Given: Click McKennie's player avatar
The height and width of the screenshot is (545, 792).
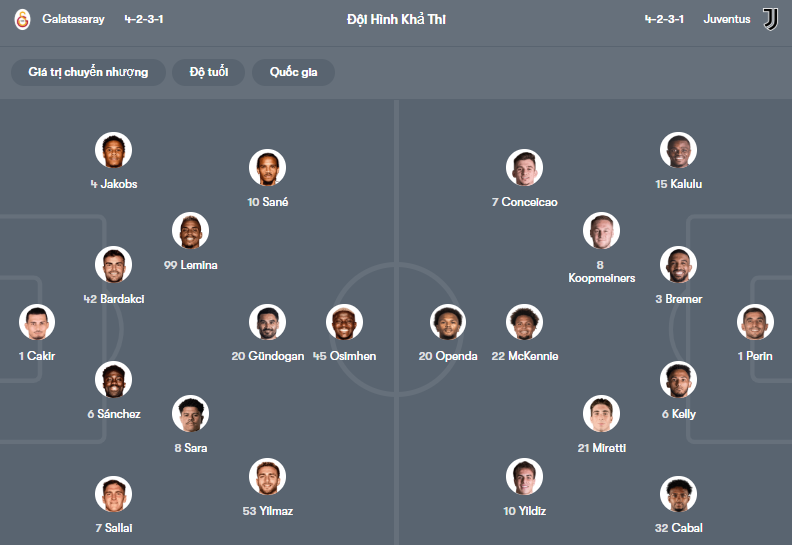Looking at the screenshot, I should pos(524,322).
